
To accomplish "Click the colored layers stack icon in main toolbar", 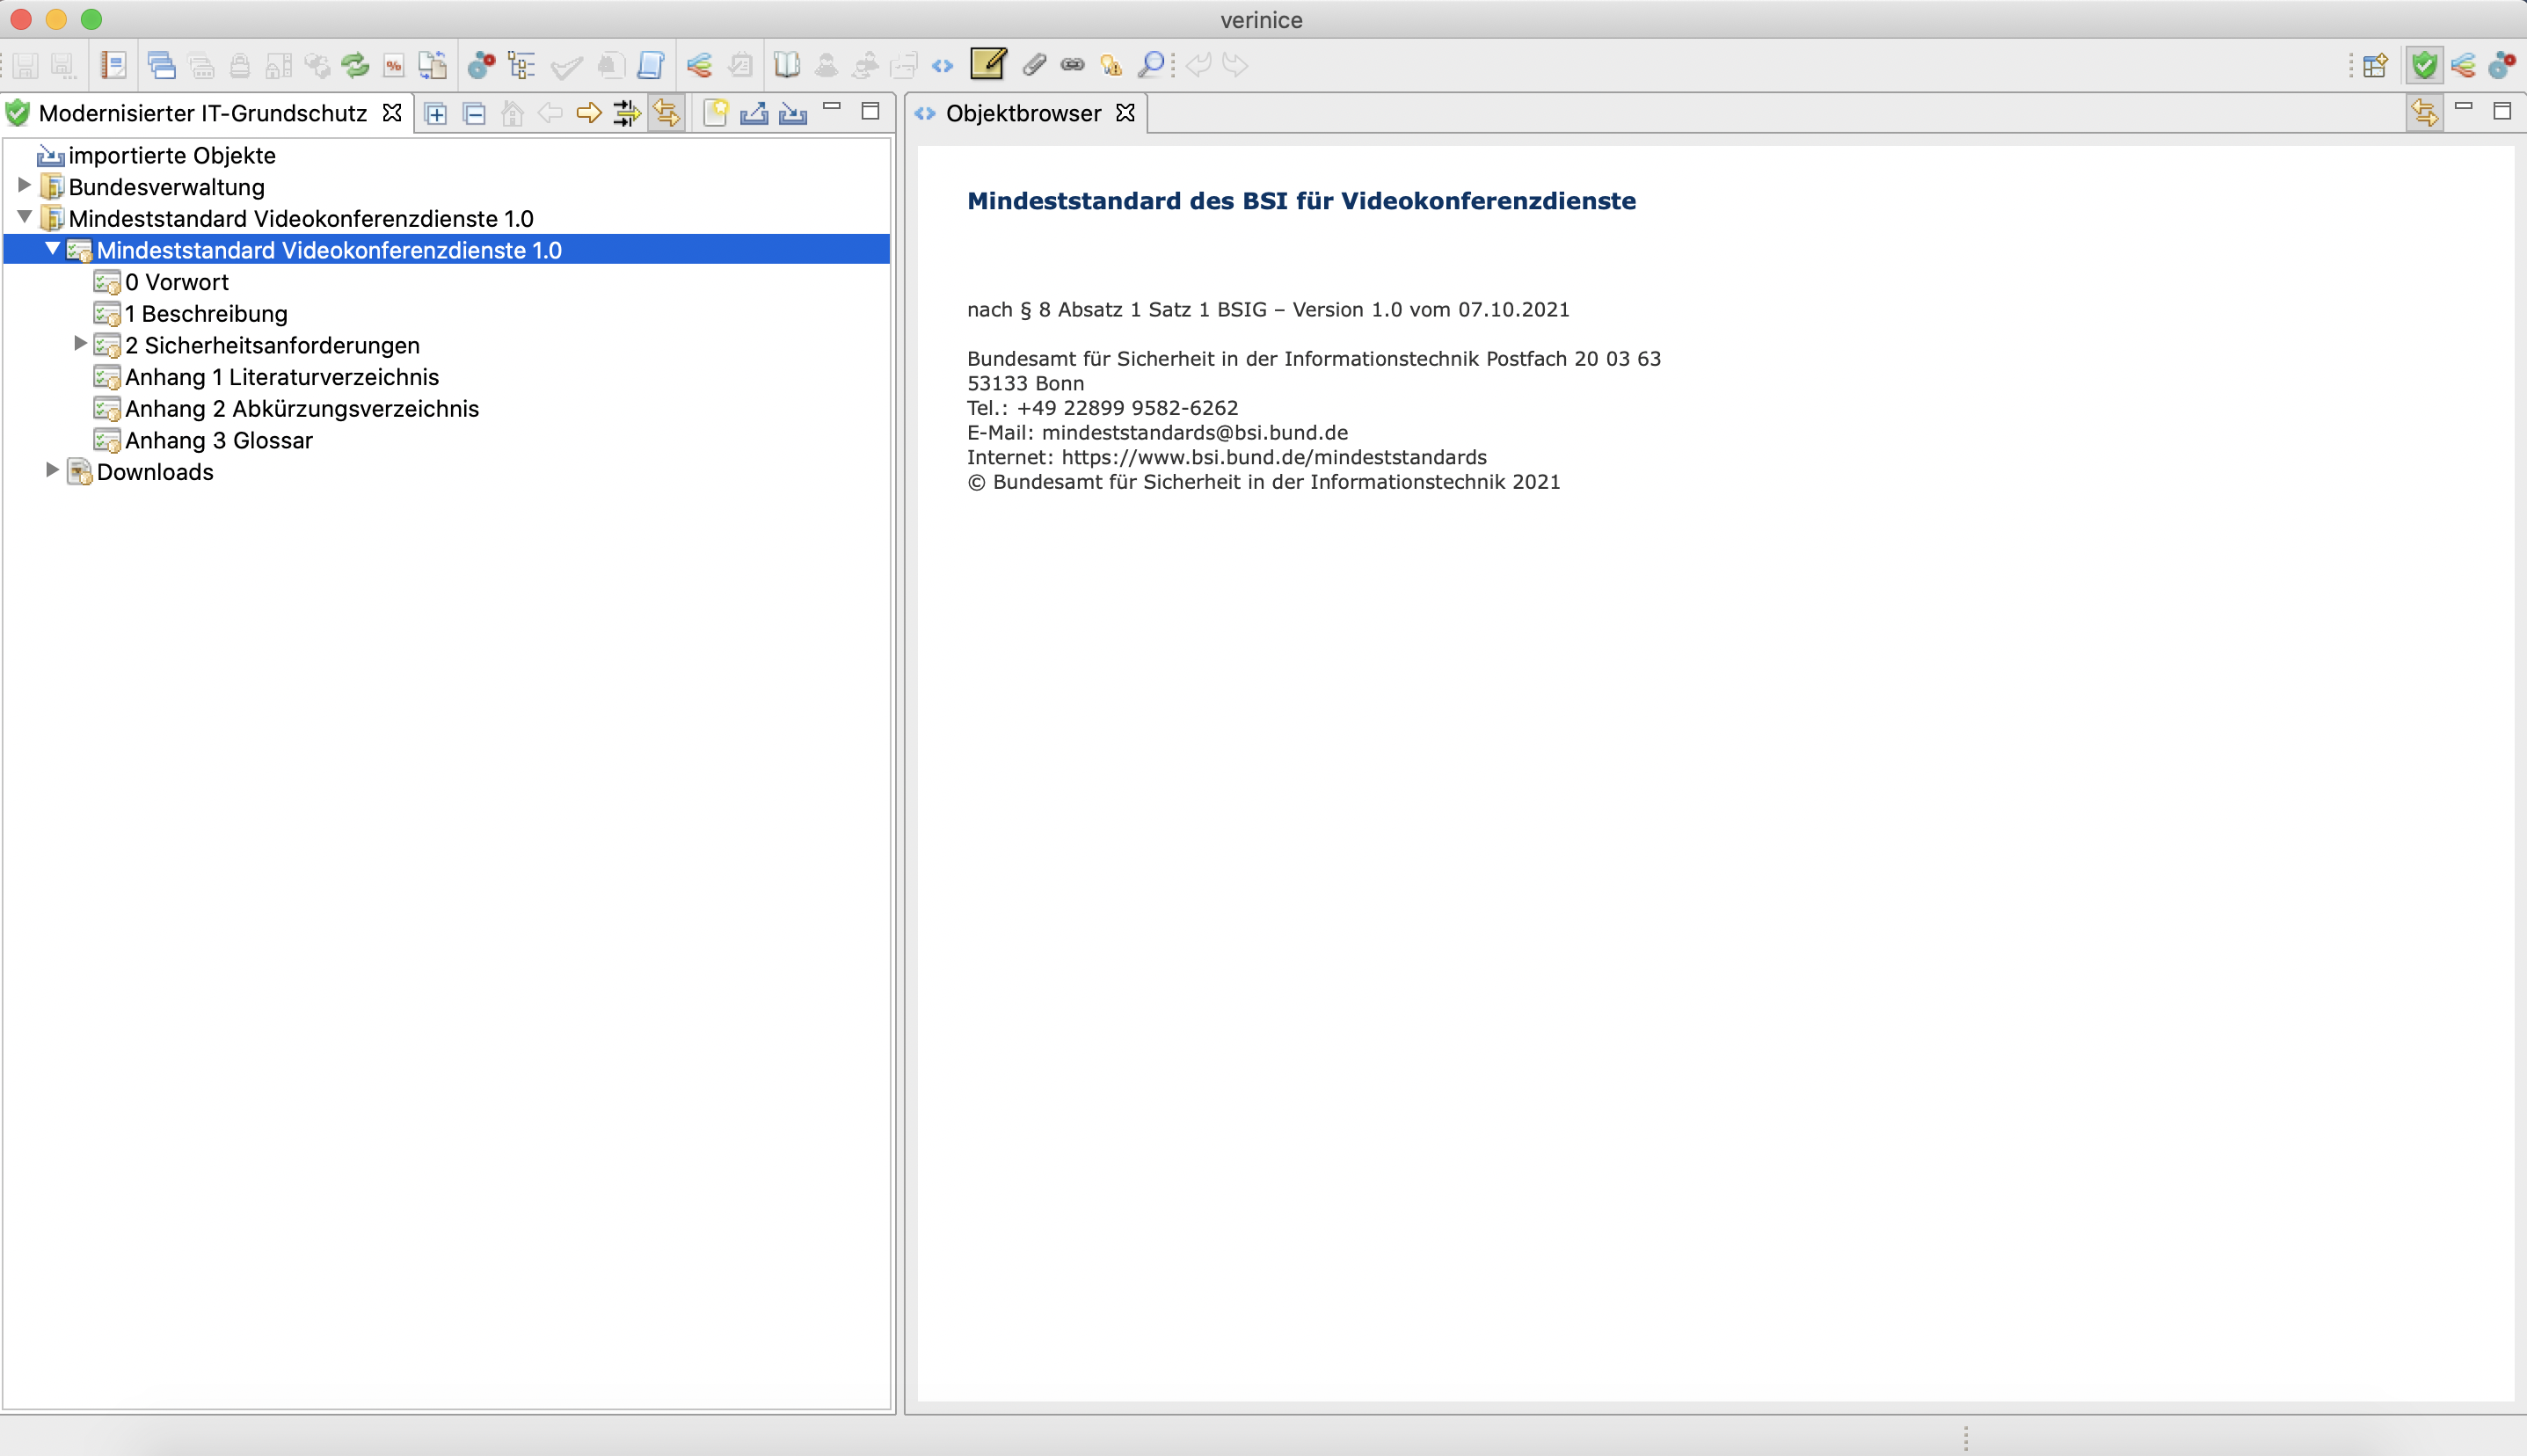I will pyautogui.click(x=699, y=66).
